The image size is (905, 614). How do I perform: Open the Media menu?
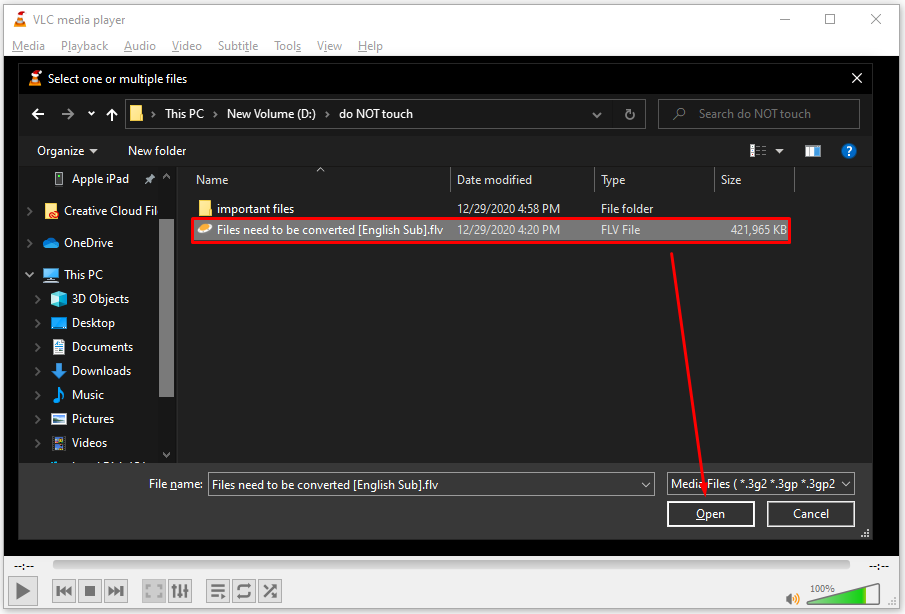[28, 46]
